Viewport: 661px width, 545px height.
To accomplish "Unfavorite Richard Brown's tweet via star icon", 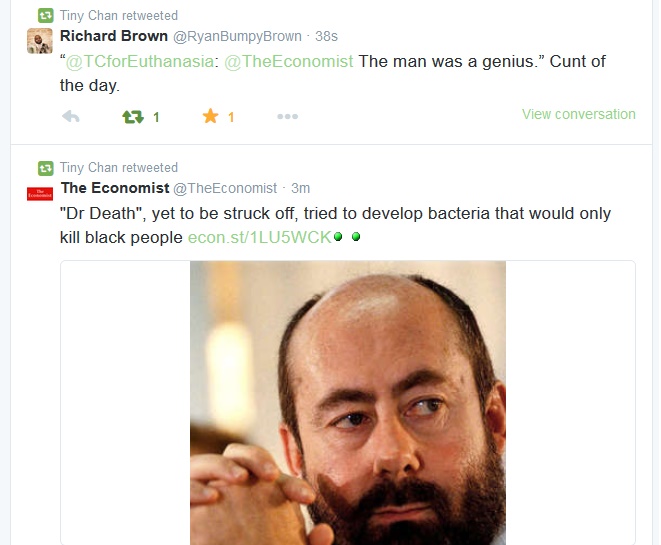I will pos(210,116).
